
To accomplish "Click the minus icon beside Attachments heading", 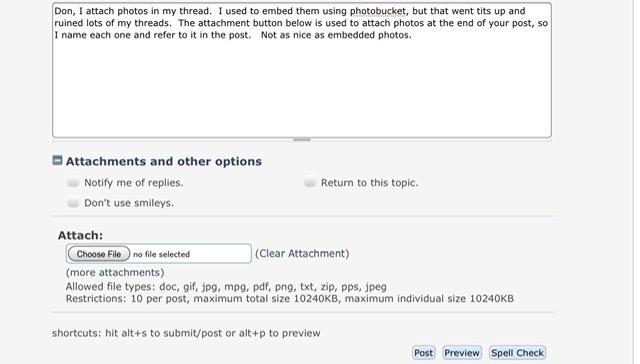I will (x=58, y=160).
